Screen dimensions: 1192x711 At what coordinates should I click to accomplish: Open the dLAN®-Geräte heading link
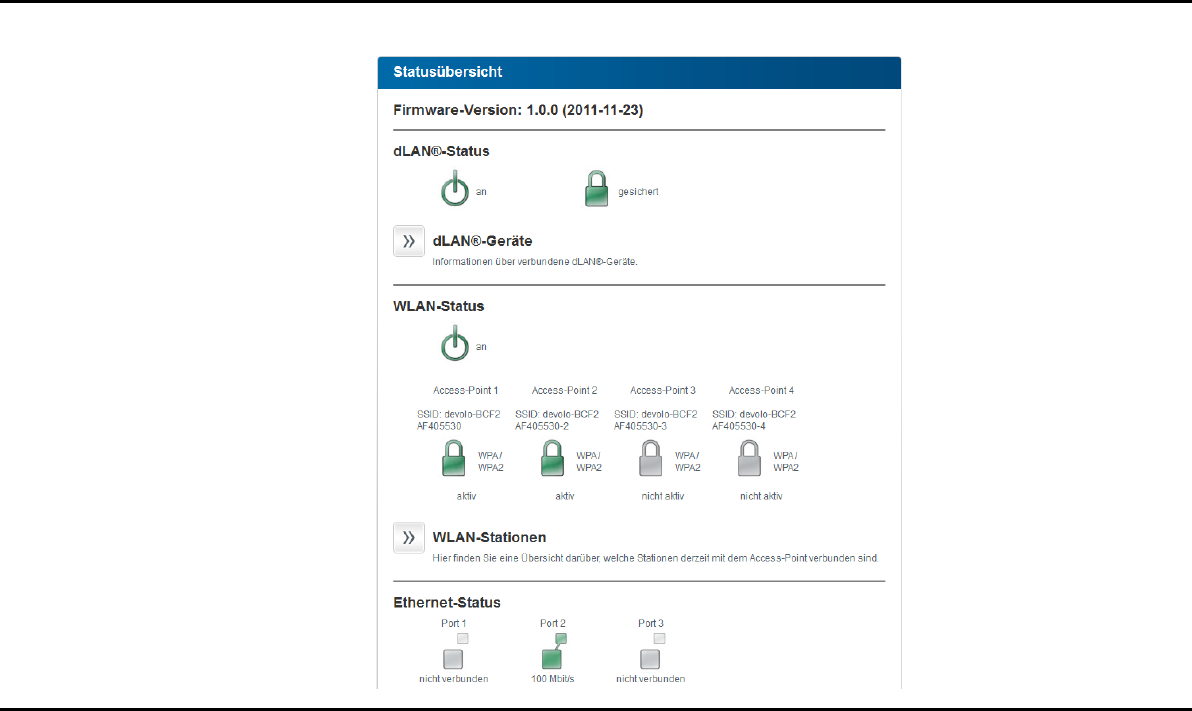[x=482, y=241]
